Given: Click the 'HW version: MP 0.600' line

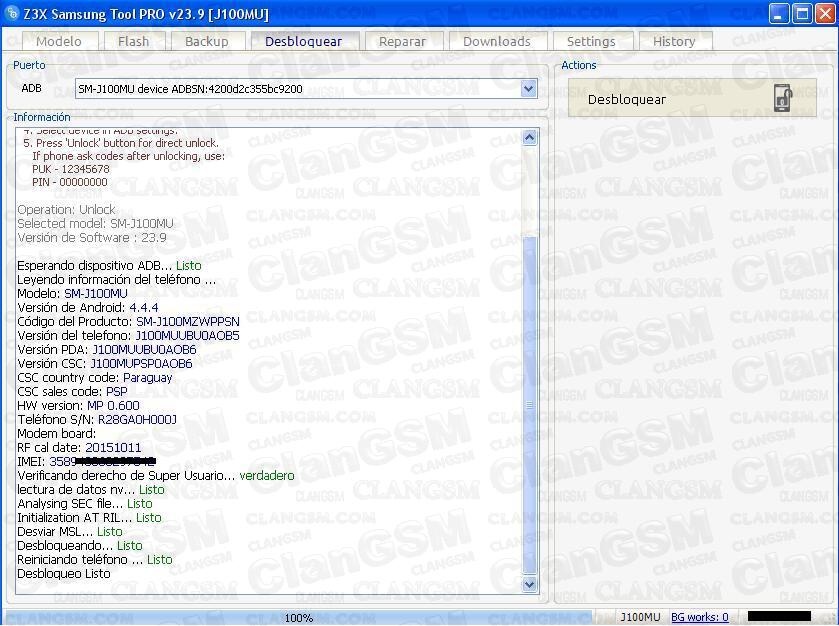Looking at the screenshot, I should click(x=78, y=406).
